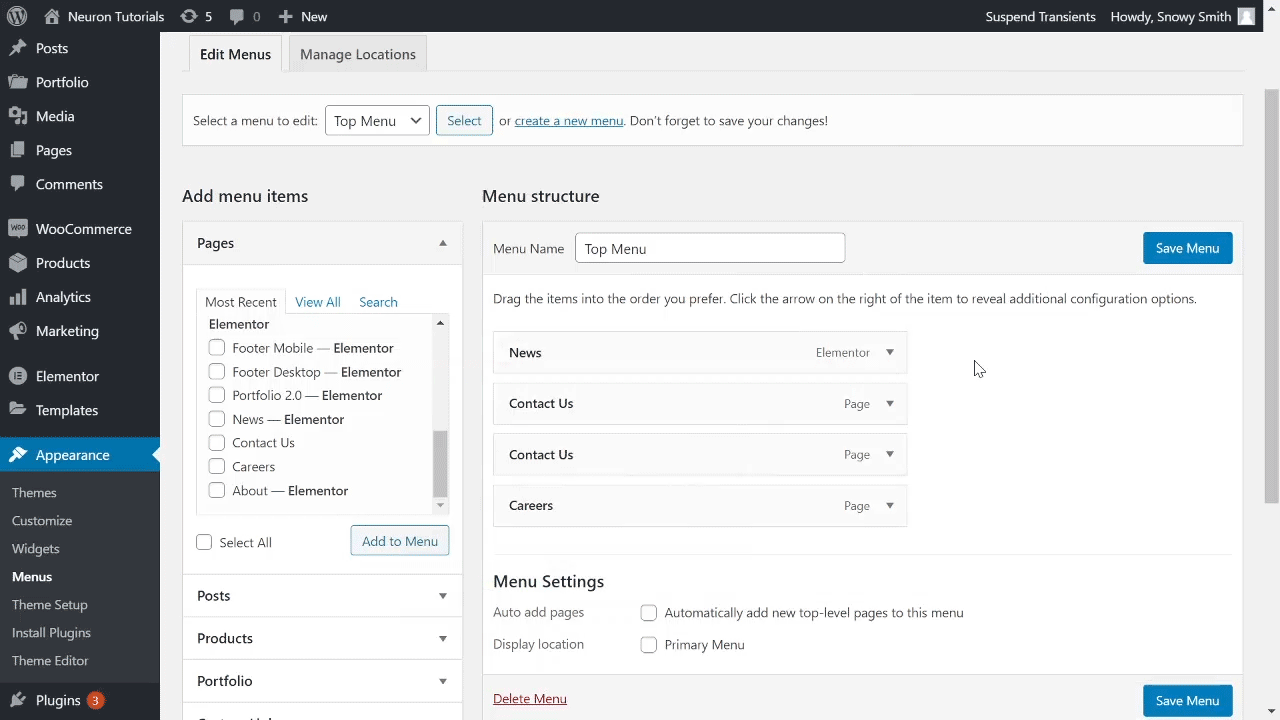This screenshot has width=1280, height=720.
Task: Click the Products icon in sidebar
Action: click(x=17, y=263)
